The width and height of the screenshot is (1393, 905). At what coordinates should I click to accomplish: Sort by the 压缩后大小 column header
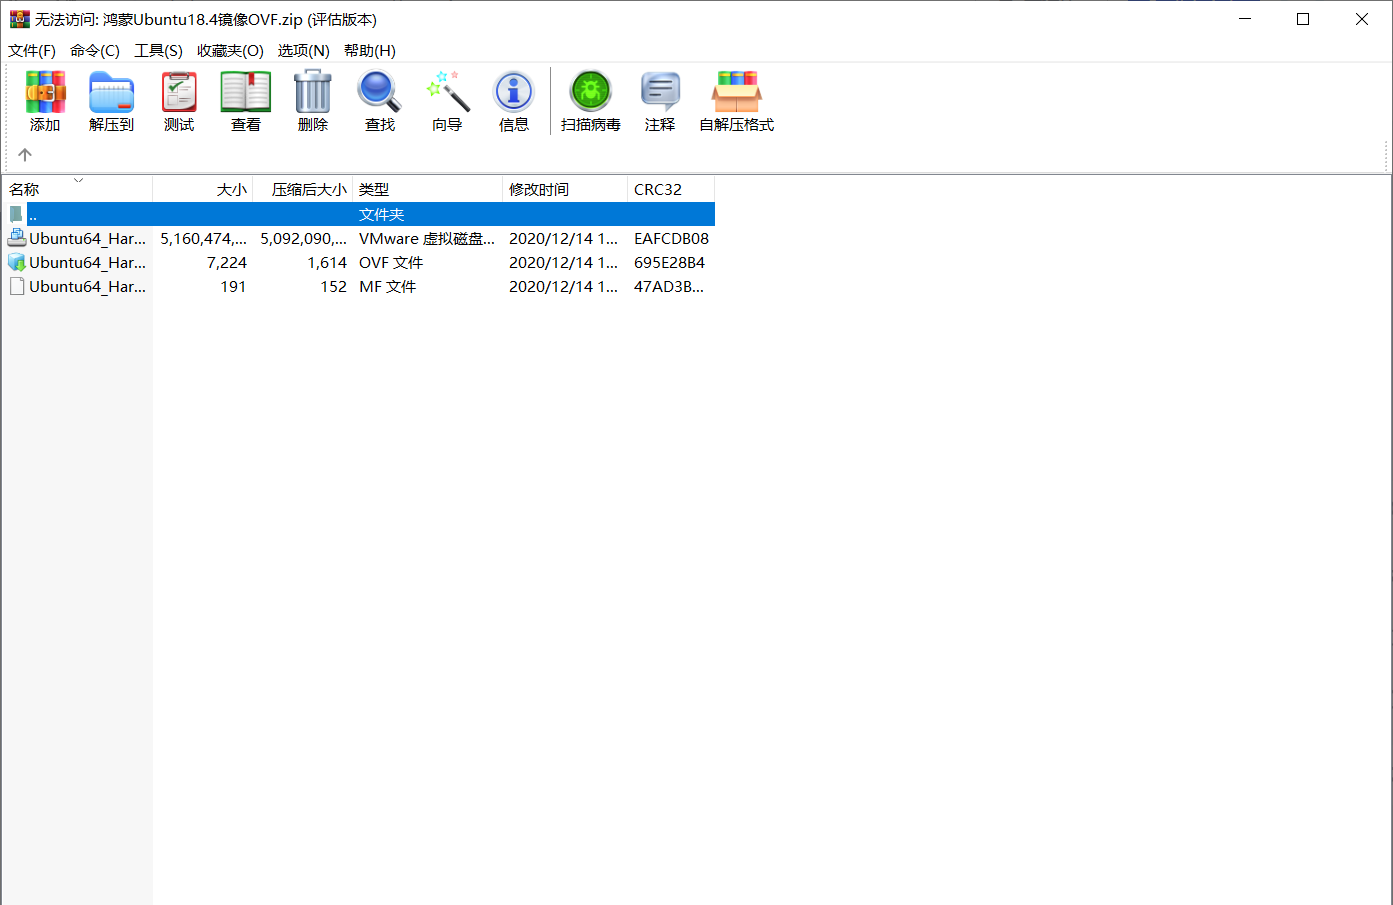coord(303,189)
